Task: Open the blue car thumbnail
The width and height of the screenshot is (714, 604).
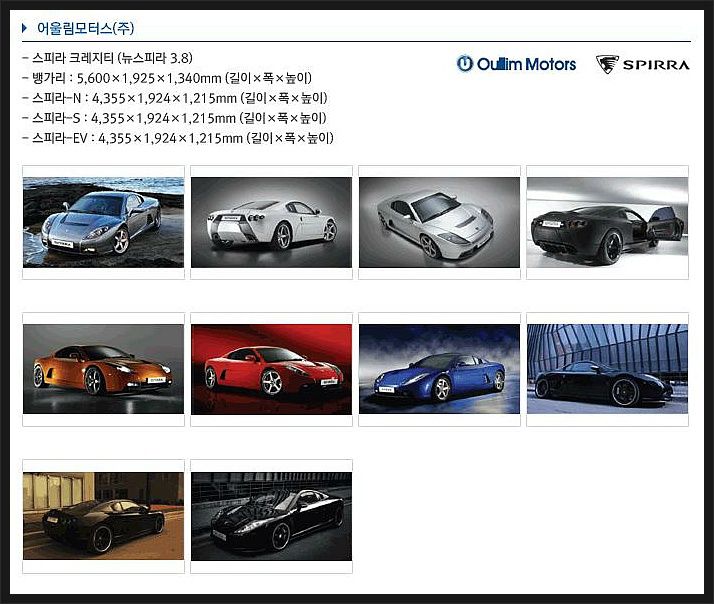Action: [439, 369]
